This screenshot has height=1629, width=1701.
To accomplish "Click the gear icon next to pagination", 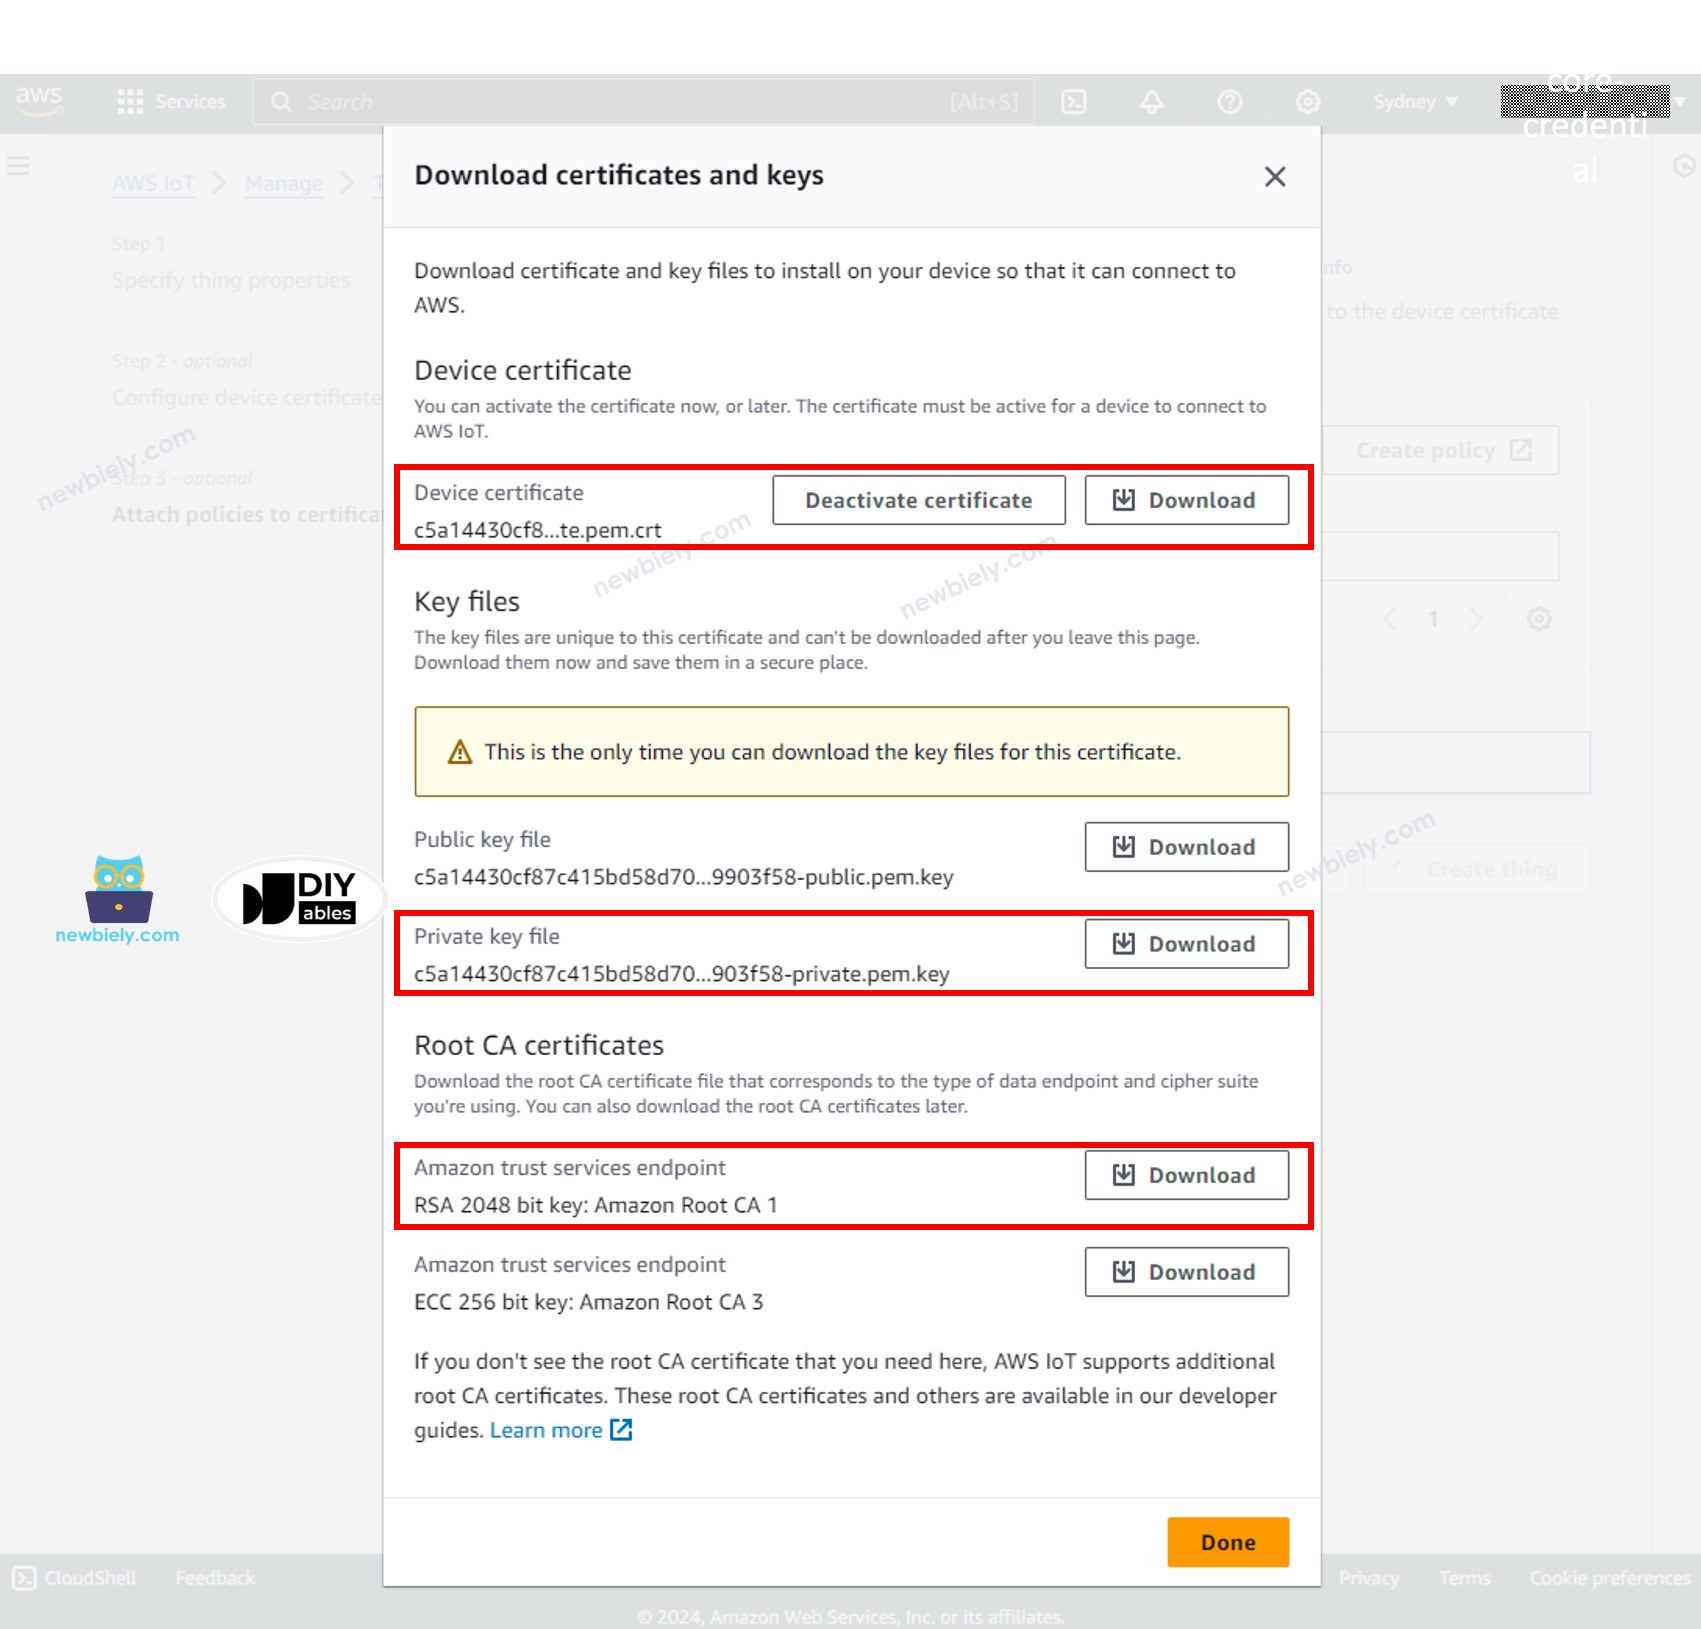I will coord(1539,619).
